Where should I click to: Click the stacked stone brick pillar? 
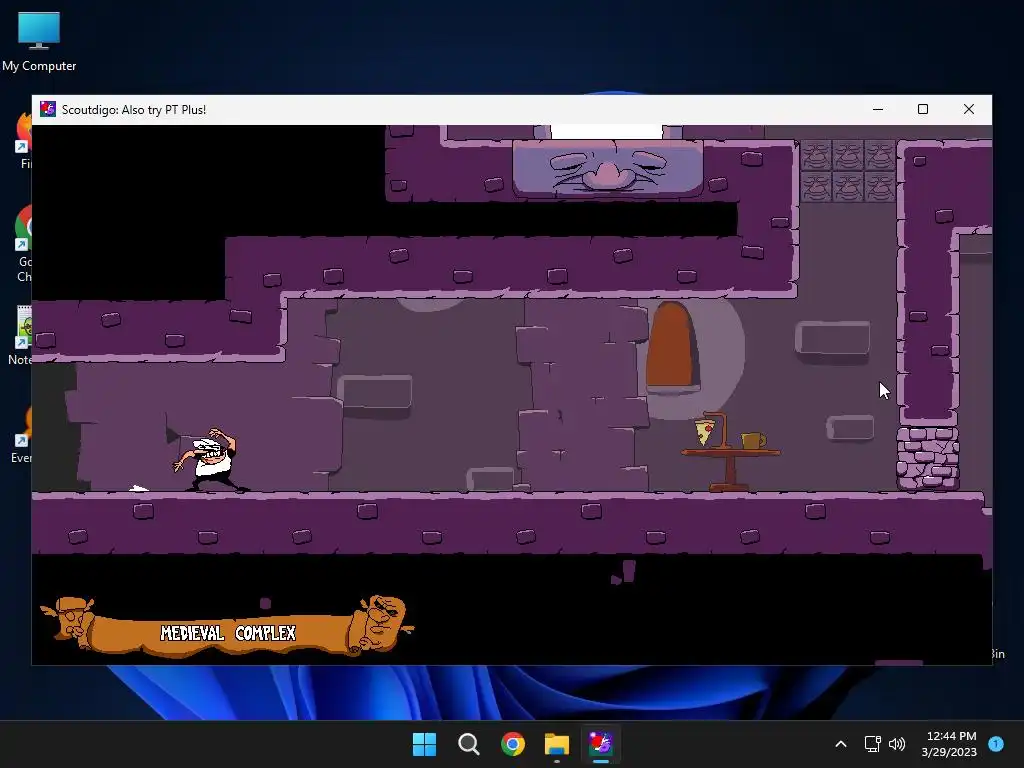[928, 458]
